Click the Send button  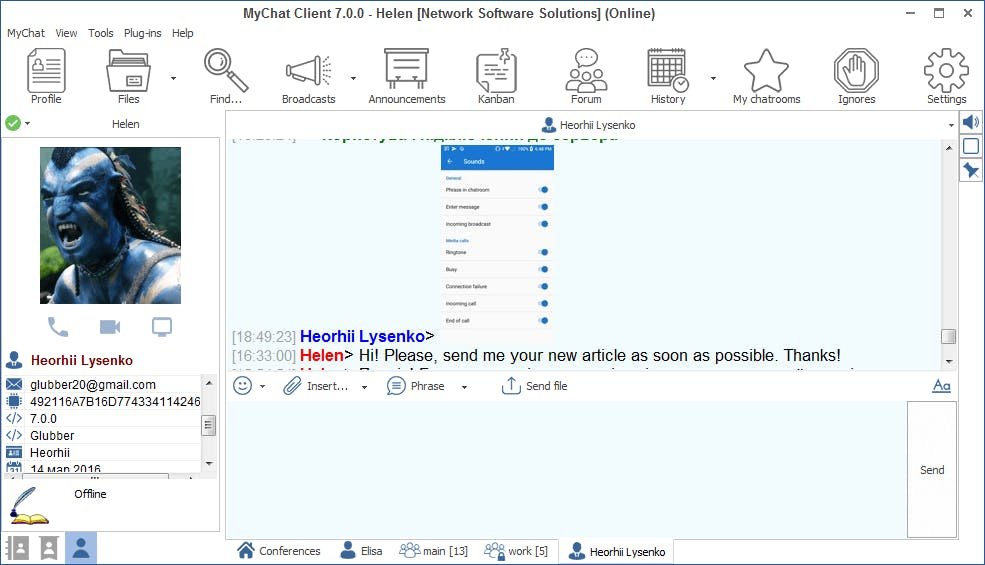pyautogui.click(x=932, y=469)
